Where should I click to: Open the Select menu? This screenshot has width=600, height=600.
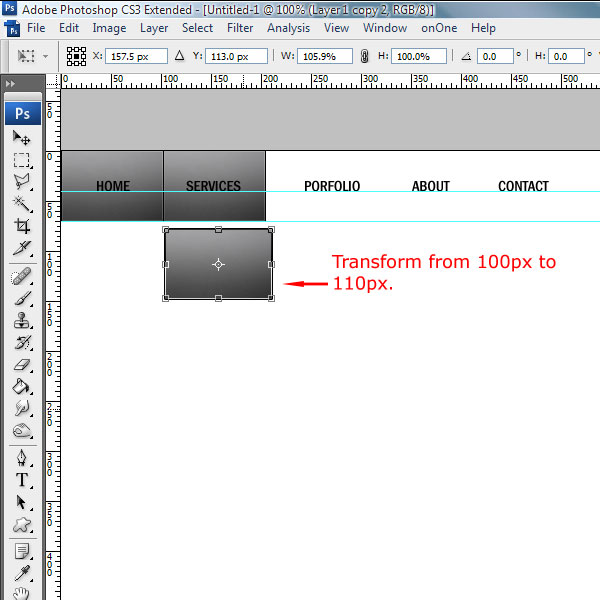[x=197, y=28]
